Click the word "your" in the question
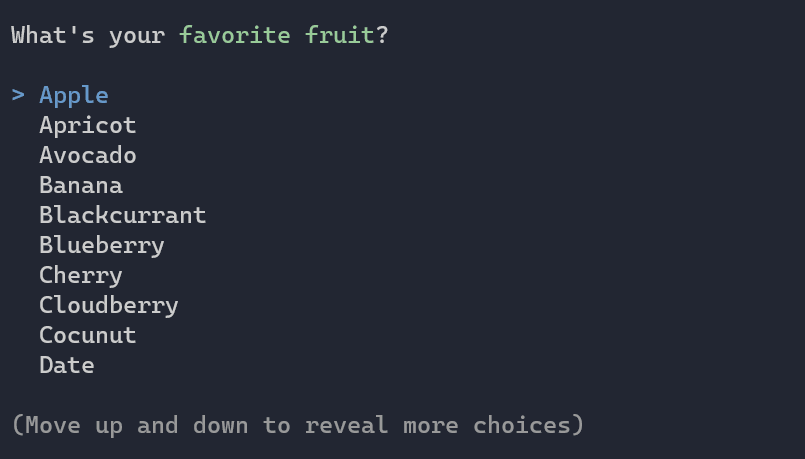This screenshot has height=459, width=805. pyautogui.click(x=137, y=36)
